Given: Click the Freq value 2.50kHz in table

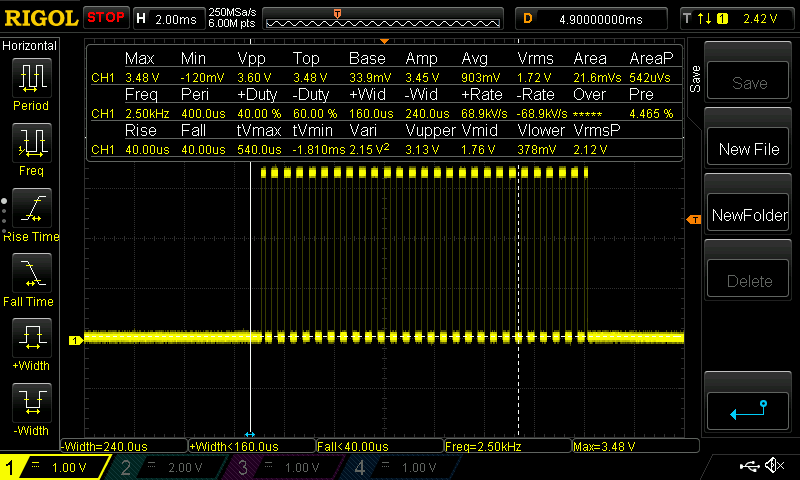Looking at the screenshot, I should pyautogui.click(x=147, y=114).
